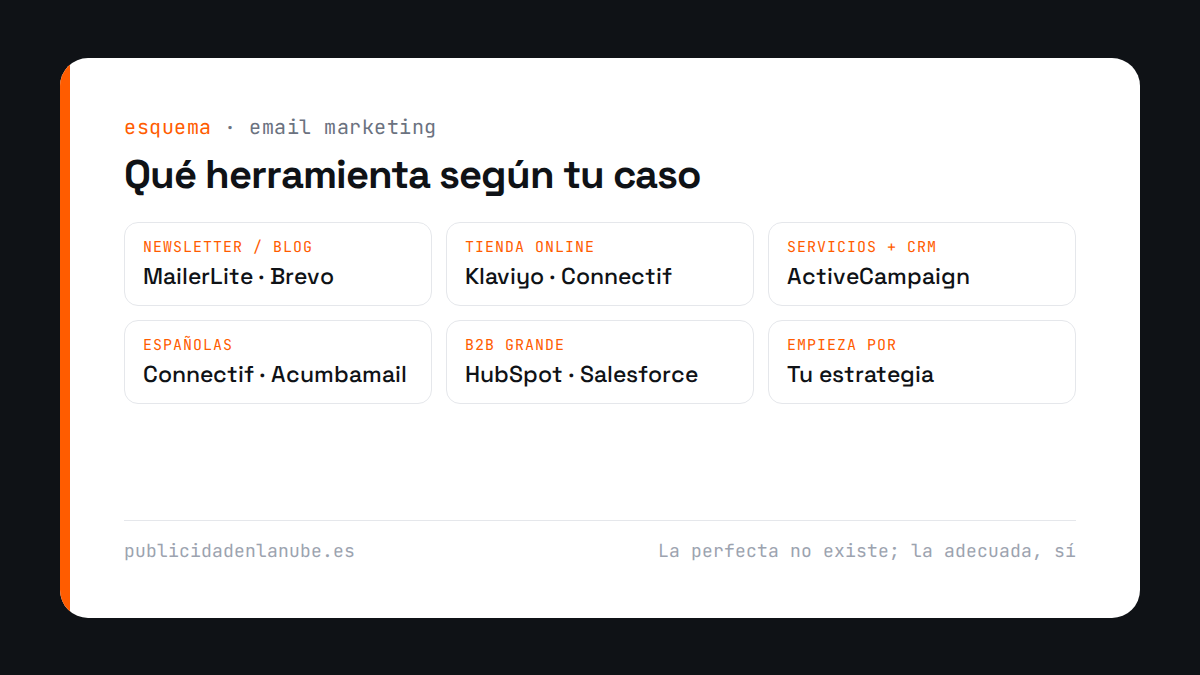Click "Connectif · Acumbamail" text
This screenshot has height=675, width=1200.
coord(275,375)
